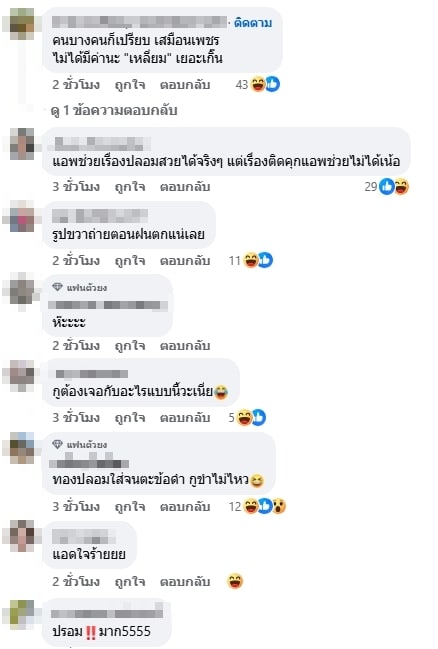The image size is (438, 649).
Task: Open the reaction emojis beside count 5
Action: 251,417
